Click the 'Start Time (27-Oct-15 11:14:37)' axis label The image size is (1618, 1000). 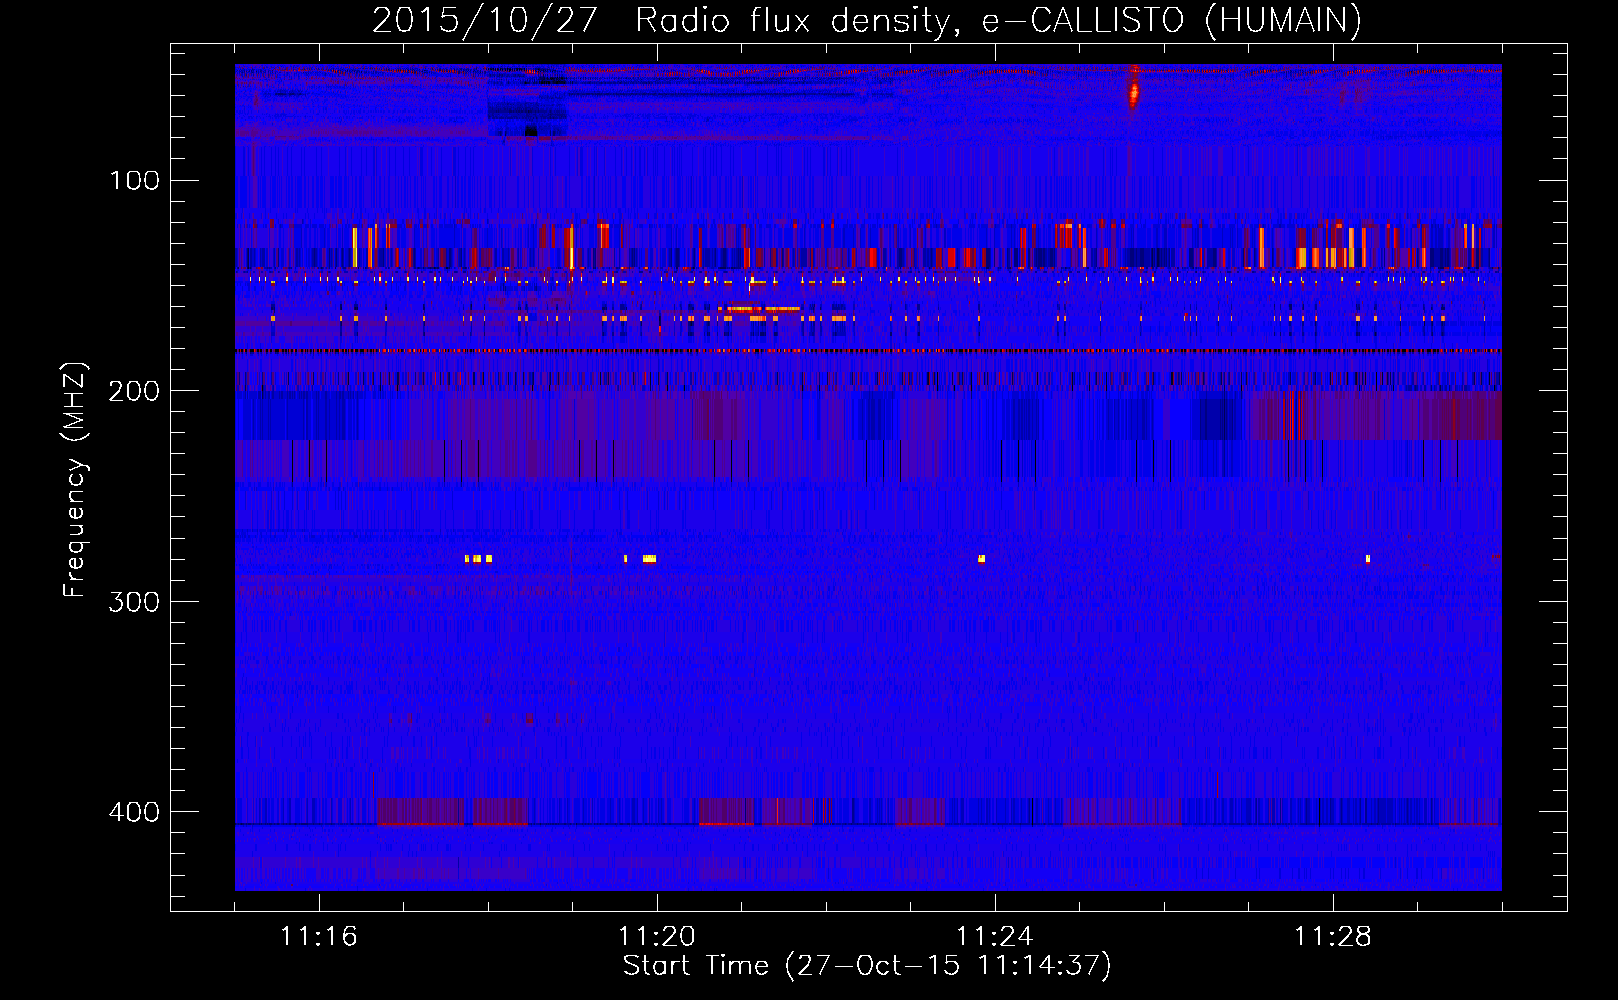[x=867, y=966]
